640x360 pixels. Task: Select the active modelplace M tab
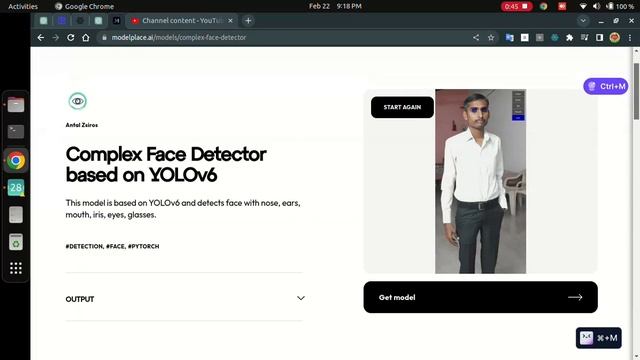116,20
